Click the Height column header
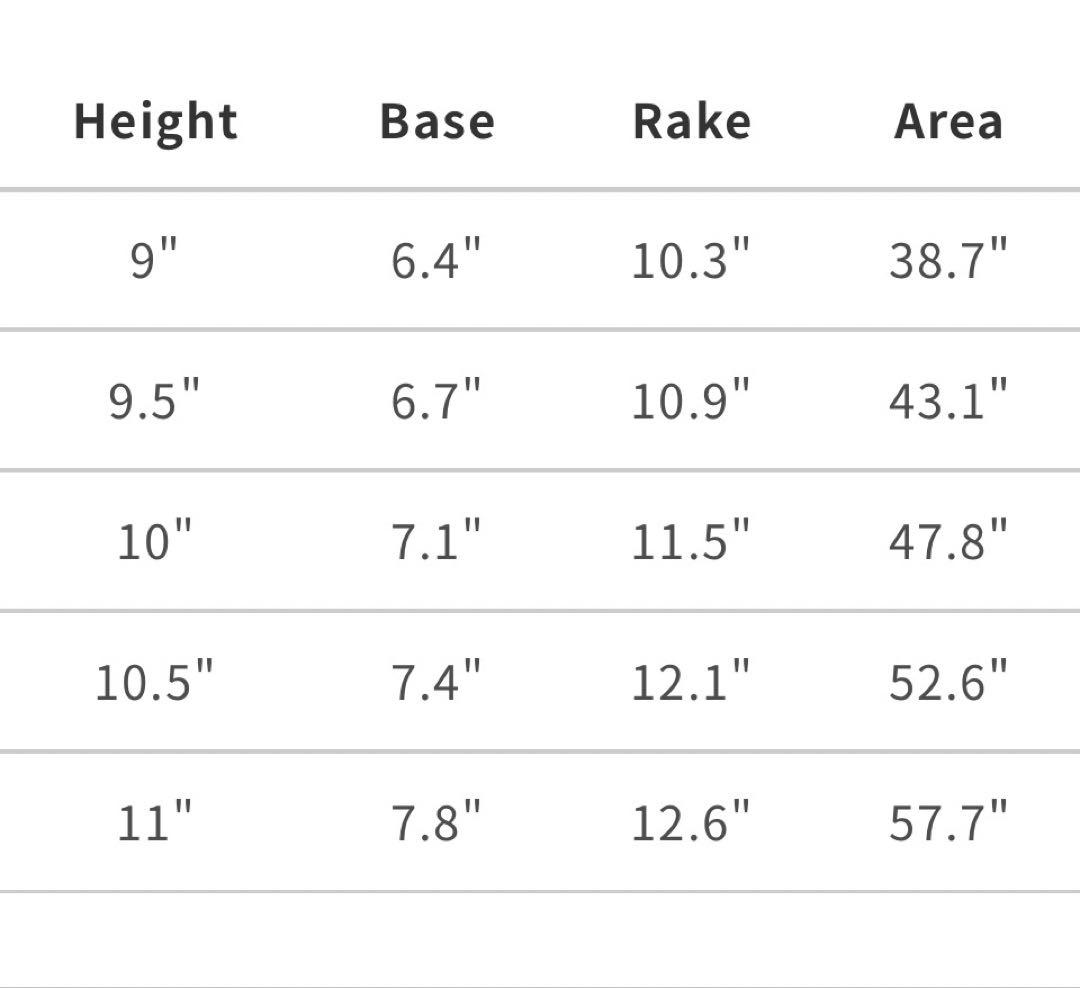 156,123
